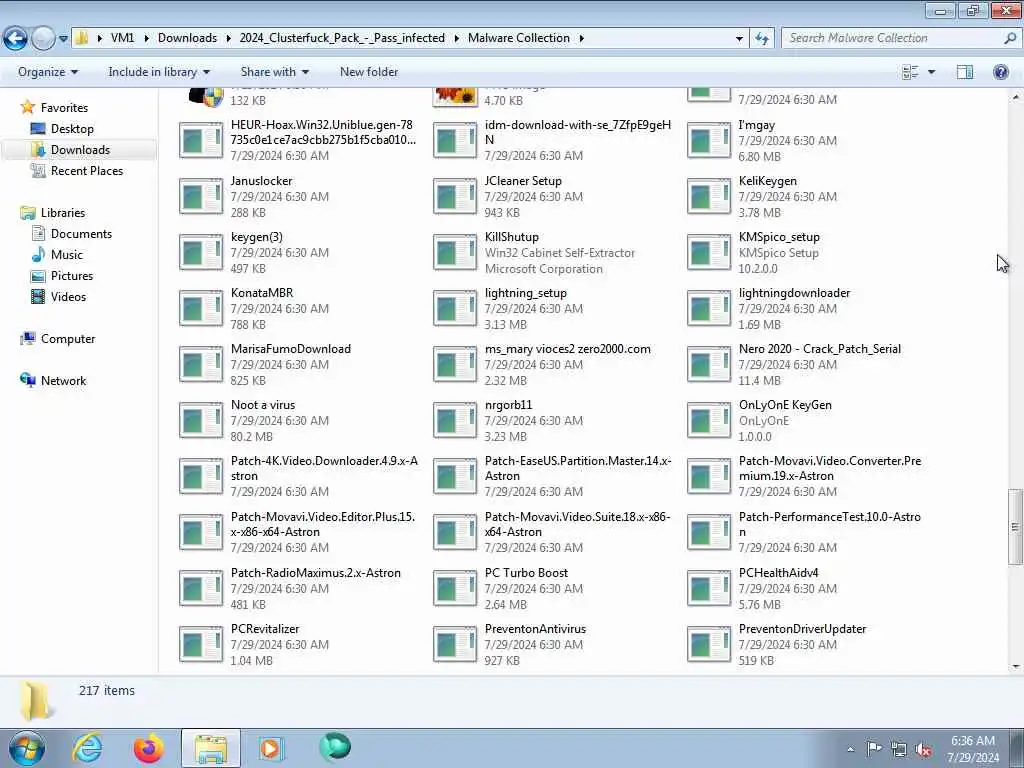The height and width of the screenshot is (768, 1024).
Task: Select Computer in the navigation pane
Action: 68,339
